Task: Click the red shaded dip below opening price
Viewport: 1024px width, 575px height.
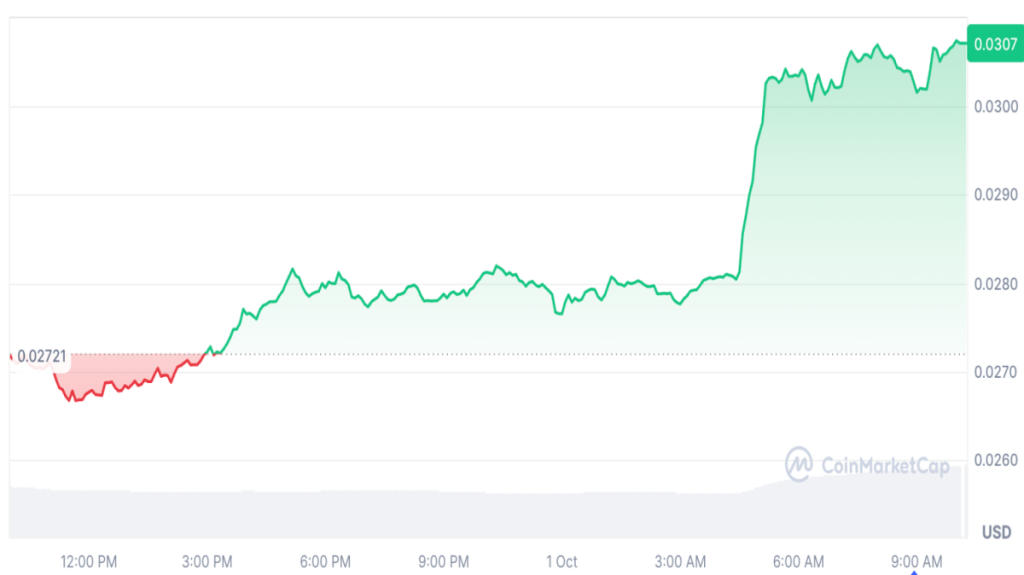Action: pyautogui.click(x=110, y=370)
